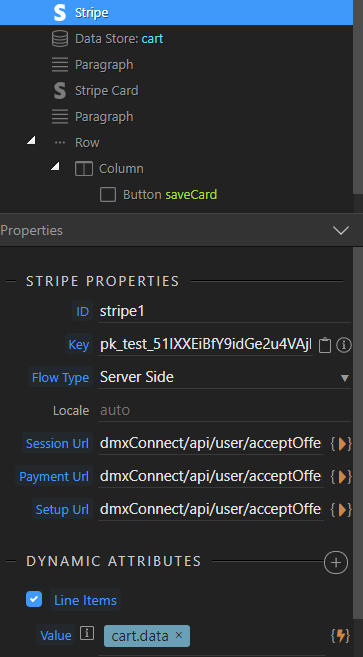363x657 pixels.
Task: Click the saveCard Button square icon
Action: (108, 194)
